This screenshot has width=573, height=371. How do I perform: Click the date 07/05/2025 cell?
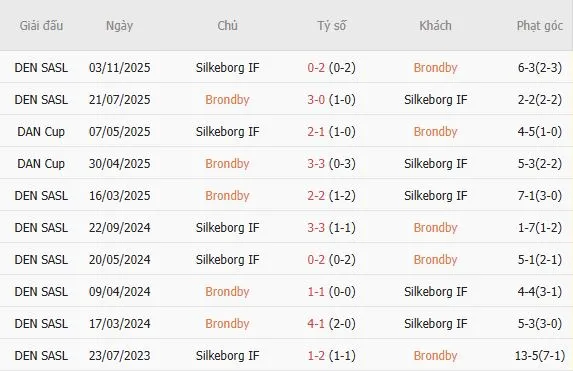119,132
